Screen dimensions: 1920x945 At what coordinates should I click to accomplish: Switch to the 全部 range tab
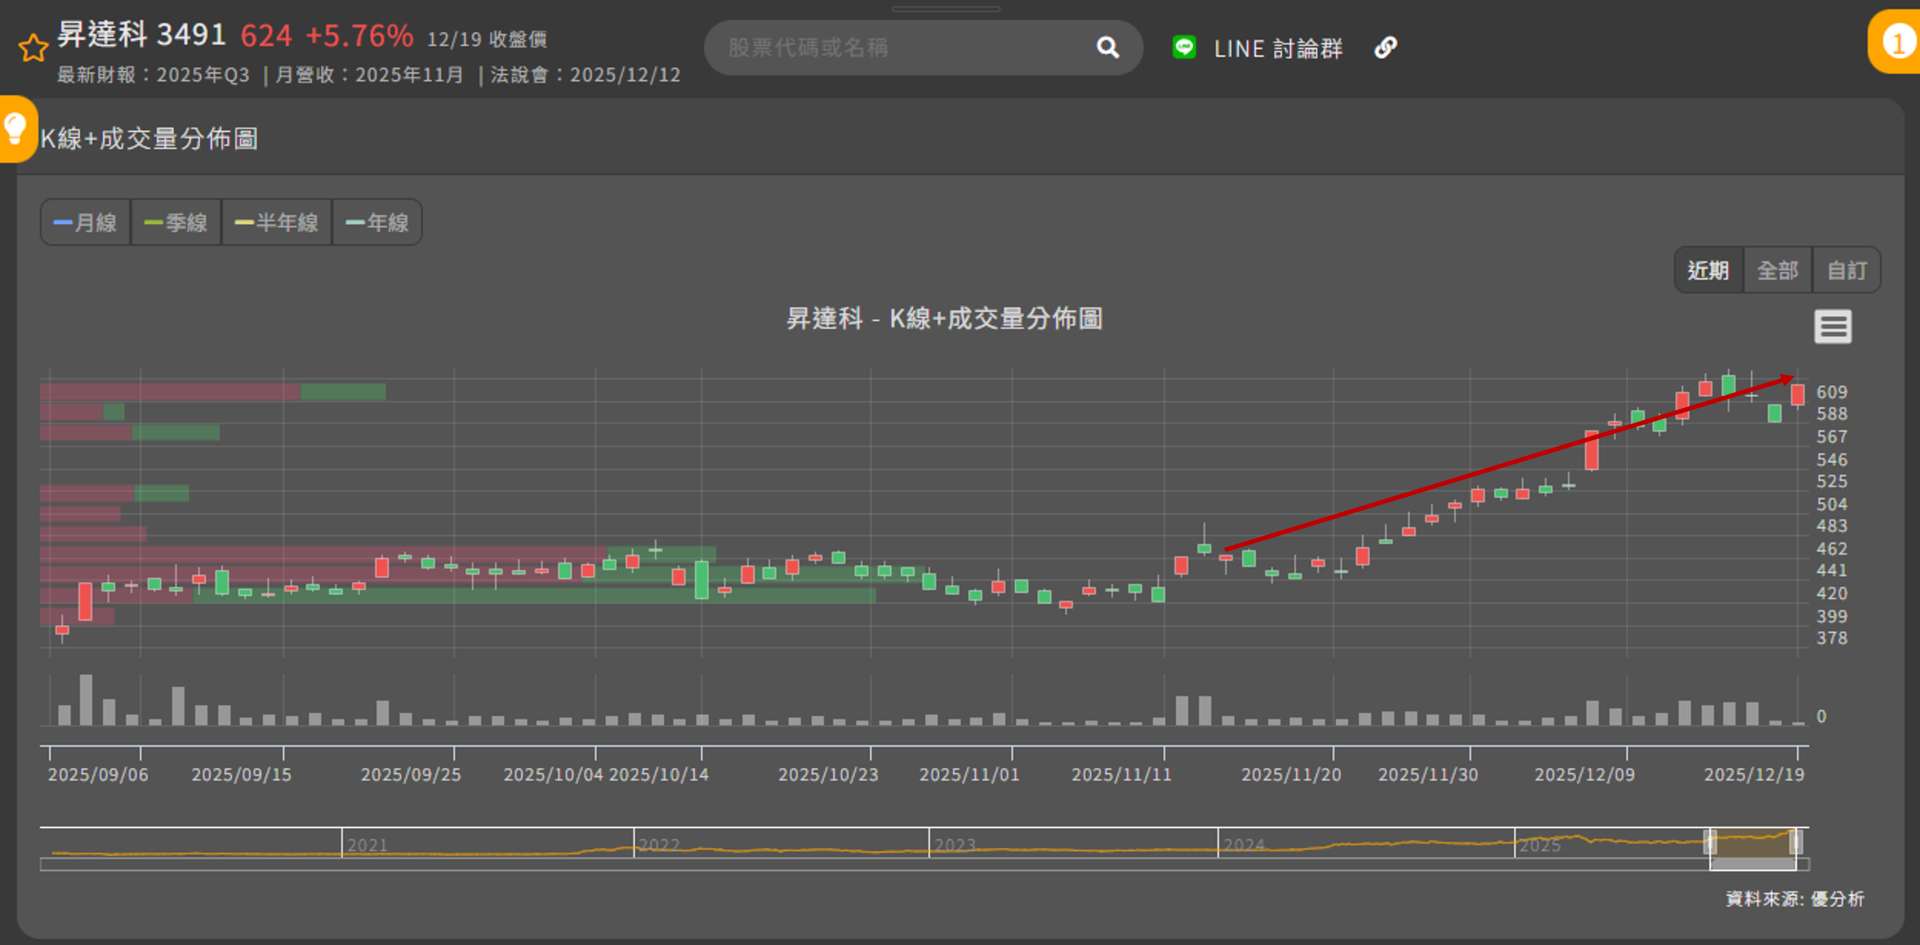[x=1777, y=270]
